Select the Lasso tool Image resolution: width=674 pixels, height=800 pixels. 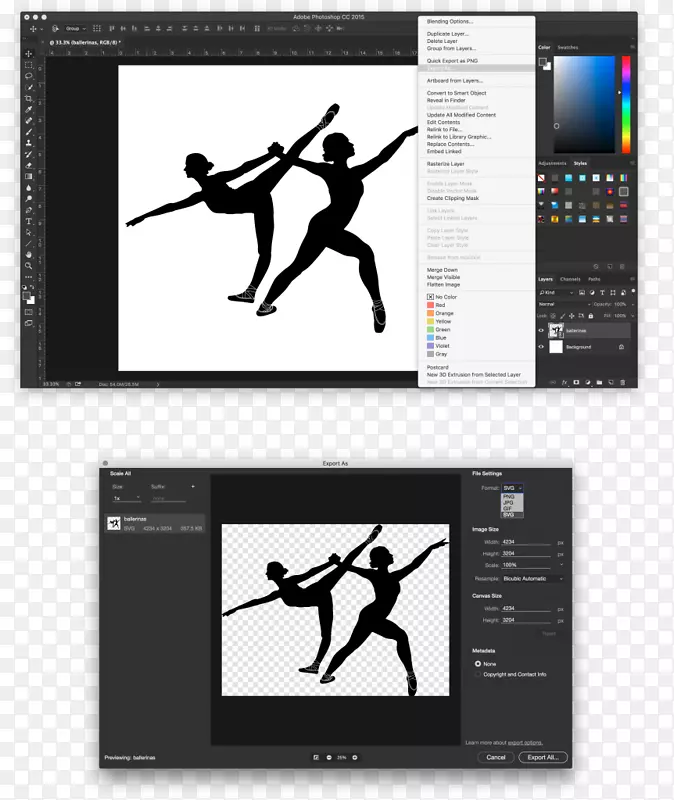coord(29,76)
